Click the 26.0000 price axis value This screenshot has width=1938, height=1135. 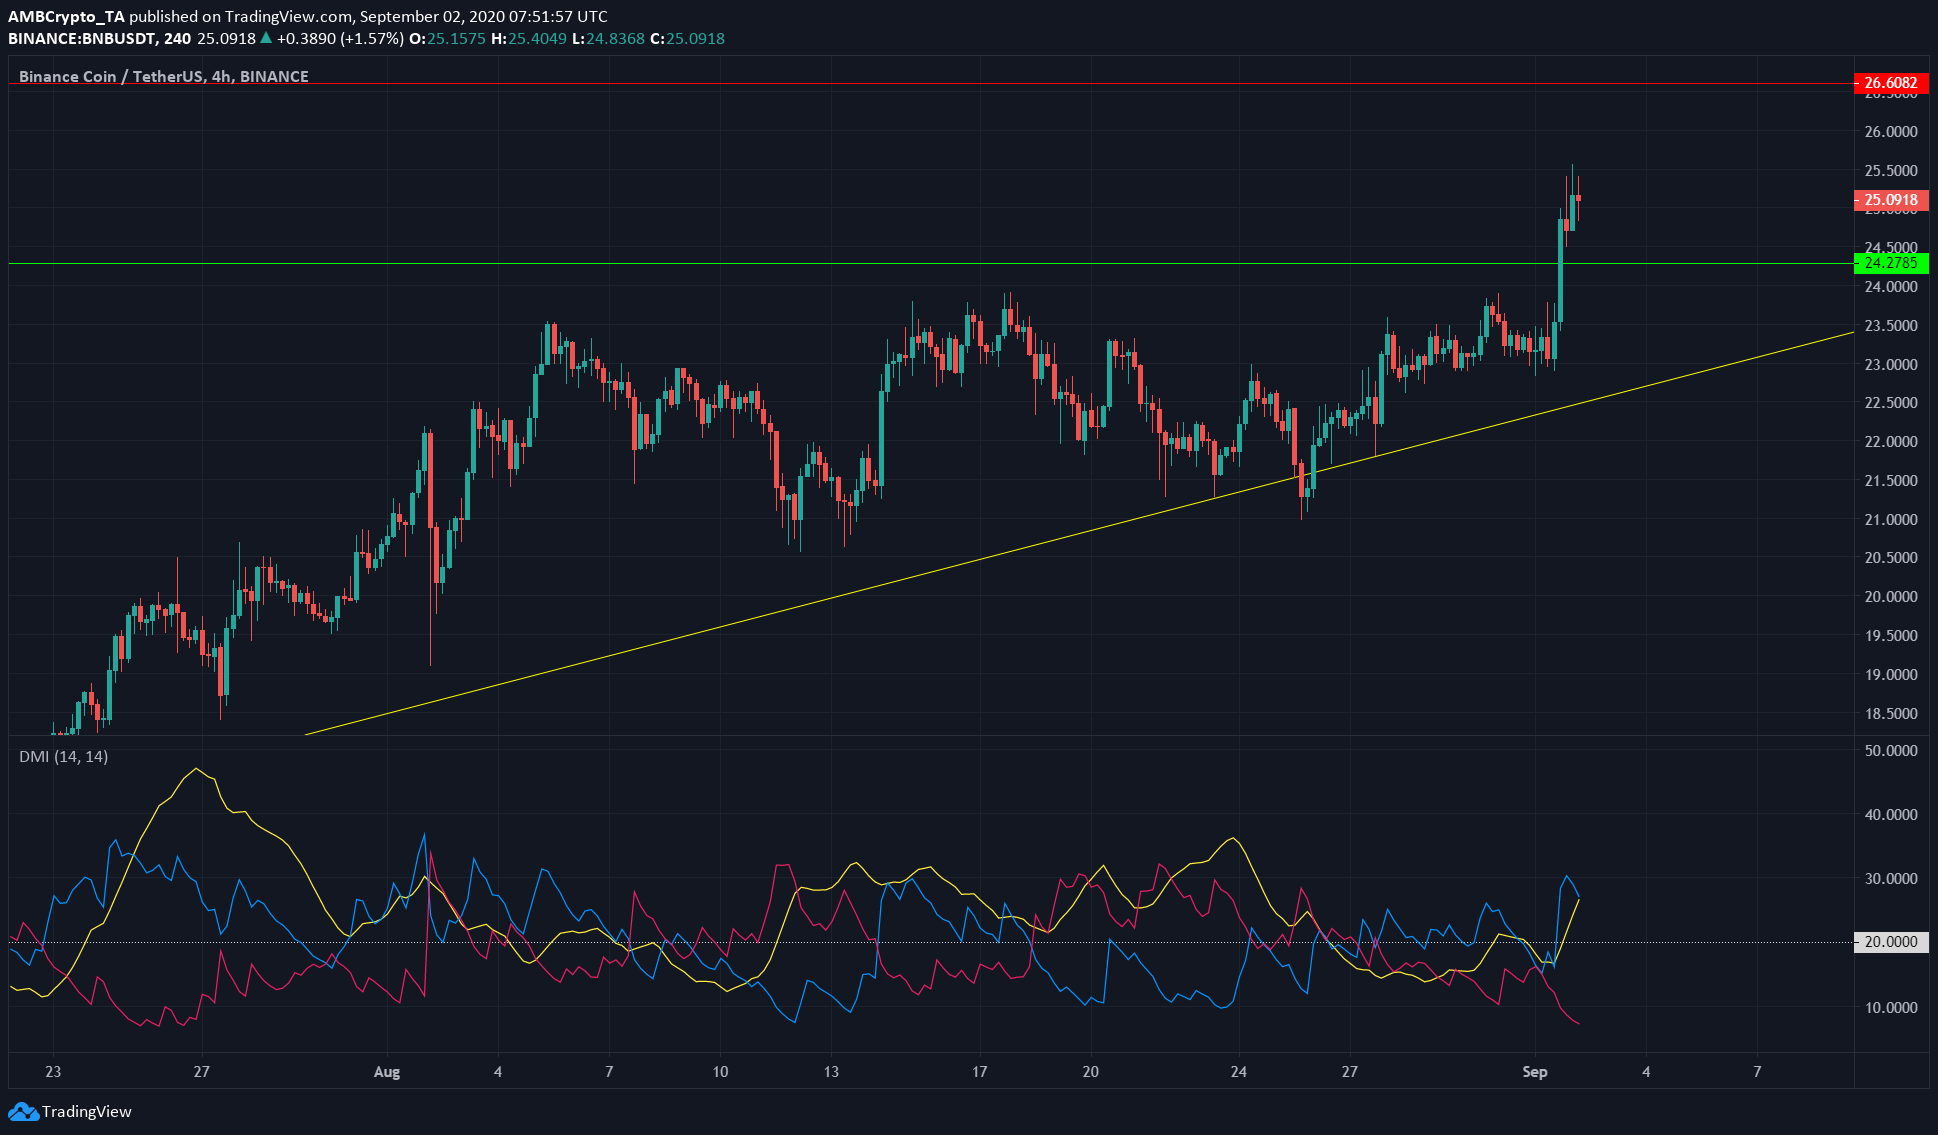point(1891,132)
